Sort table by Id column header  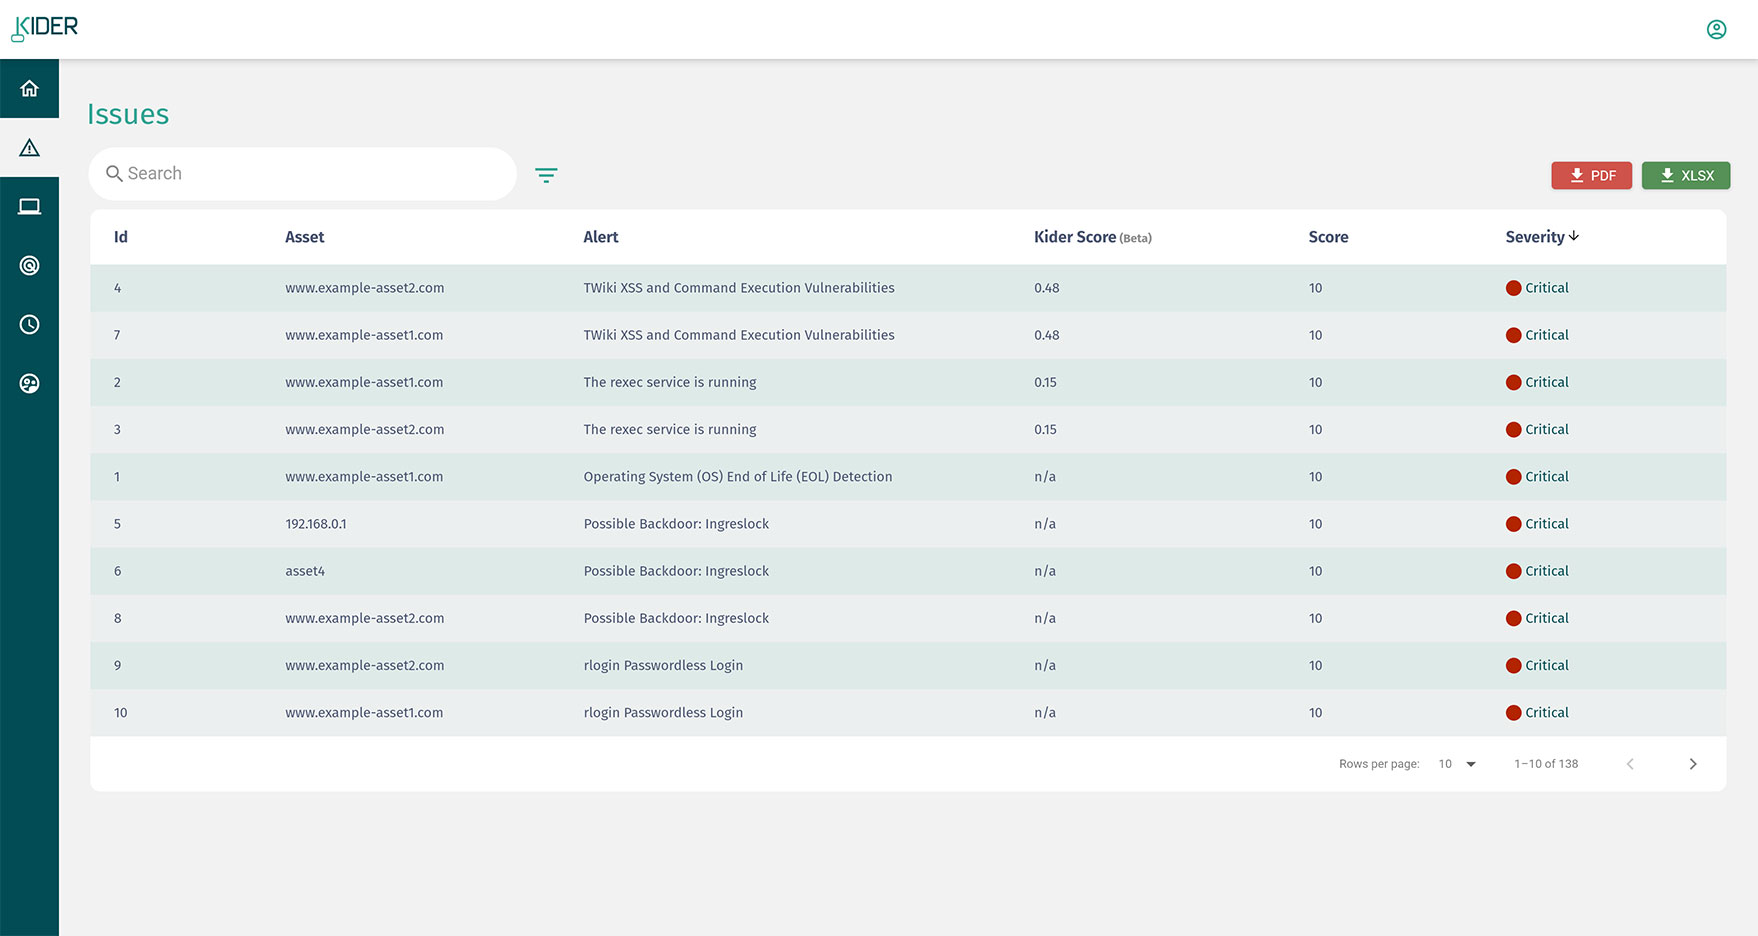coord(121,237)
